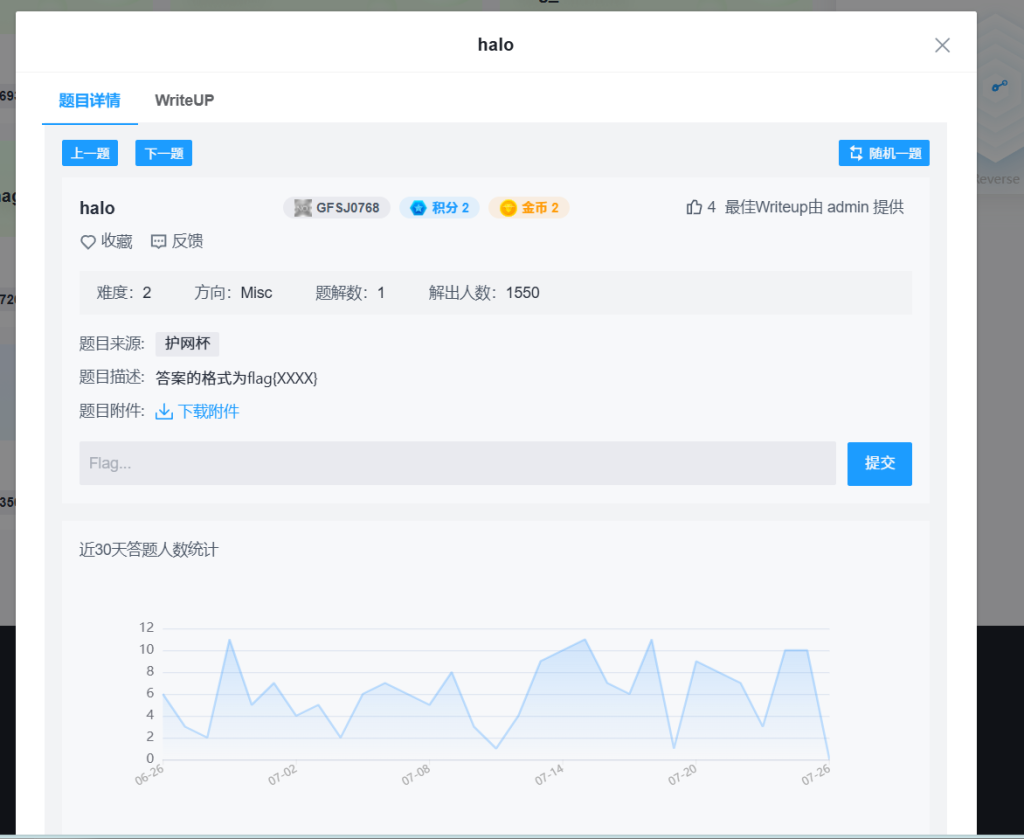The width and height of the screenshot is (1024, 839).
Task: Select the 题目详情 tab
Action: click(89, 100)
